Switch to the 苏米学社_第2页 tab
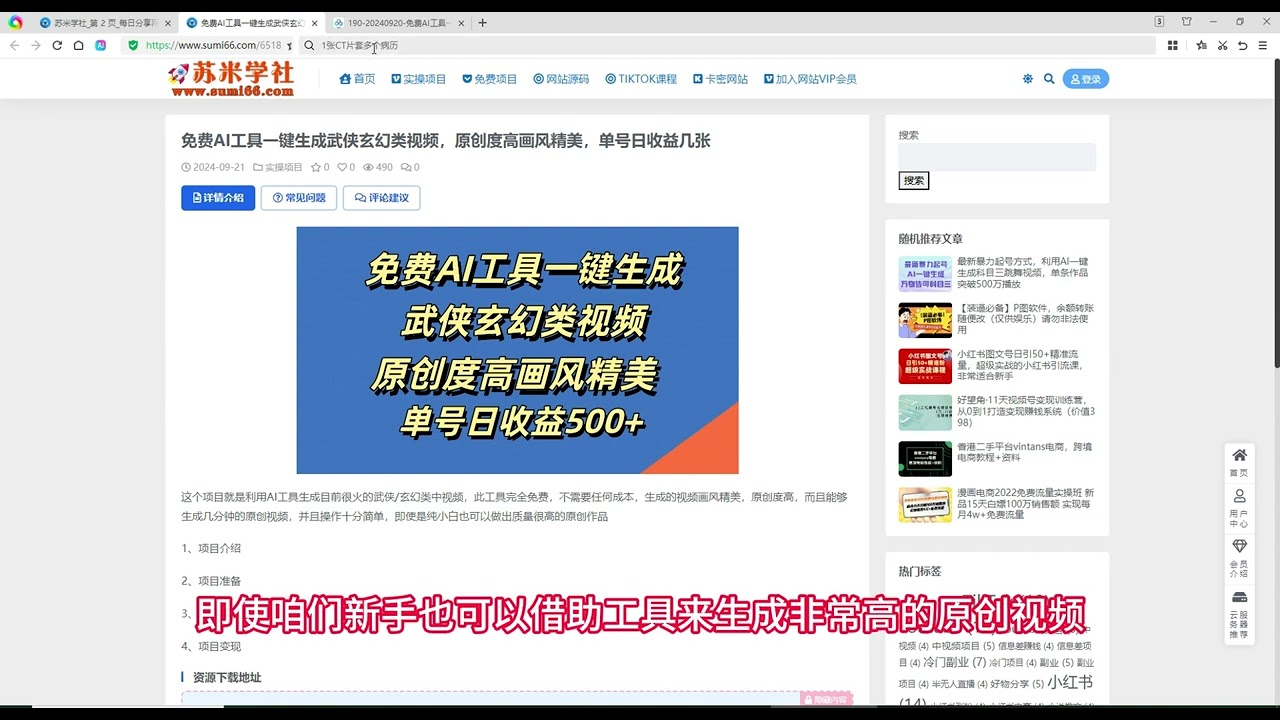This screenshot has width=1280, height=720. click(105, 22)
